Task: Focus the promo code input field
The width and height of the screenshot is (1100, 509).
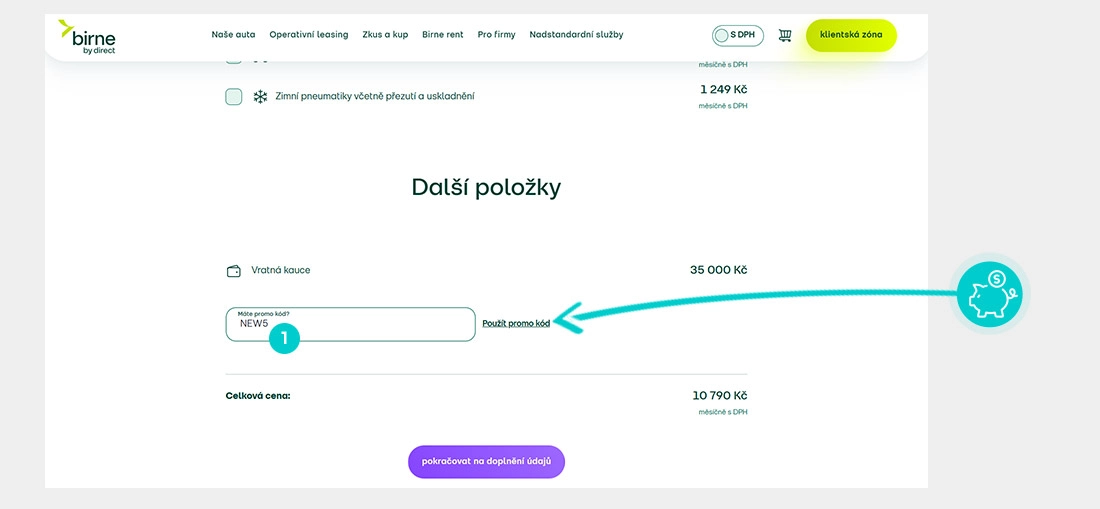Action: [x=350, y=324]
